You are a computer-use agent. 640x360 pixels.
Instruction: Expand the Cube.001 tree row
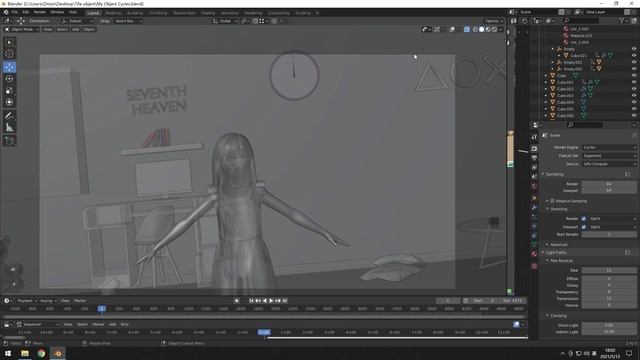[546, 82]
